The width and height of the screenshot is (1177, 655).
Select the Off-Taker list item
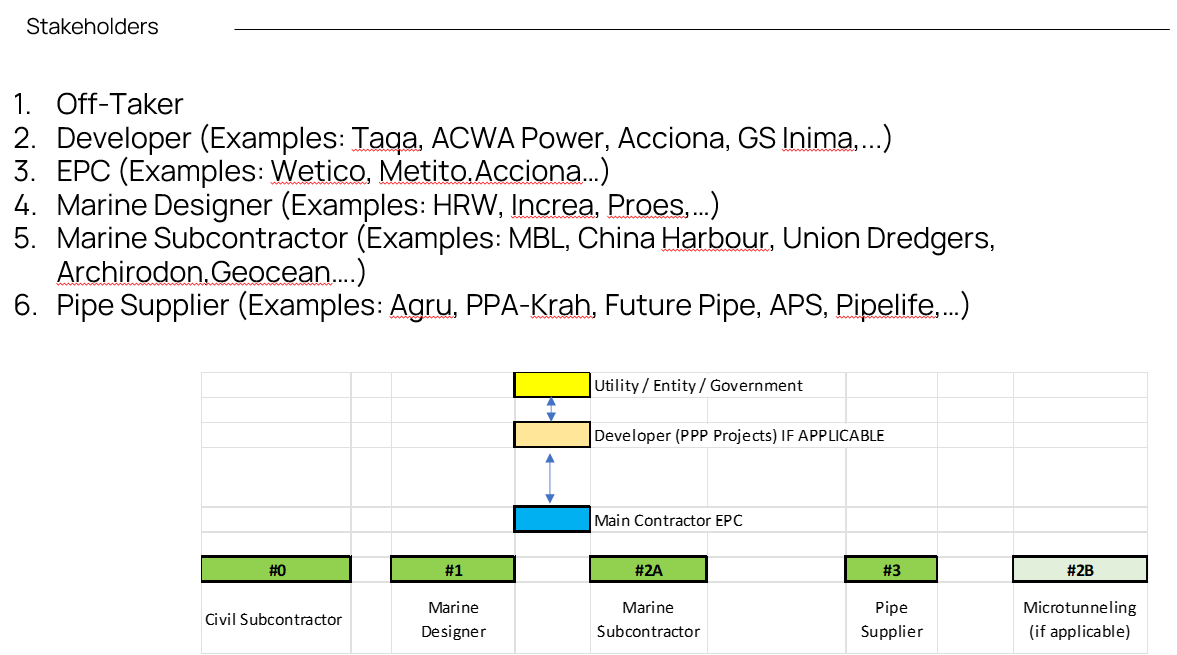(119, 104)
